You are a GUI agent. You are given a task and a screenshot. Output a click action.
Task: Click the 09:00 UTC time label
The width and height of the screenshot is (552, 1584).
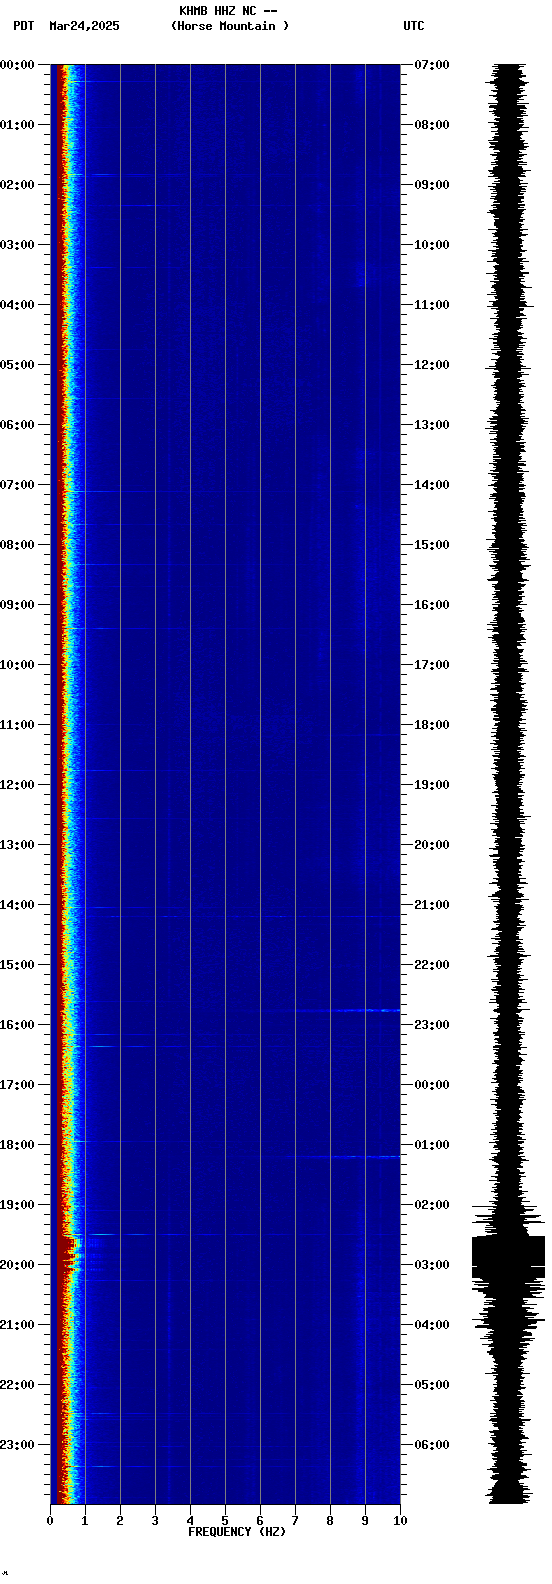click(432, 185)
